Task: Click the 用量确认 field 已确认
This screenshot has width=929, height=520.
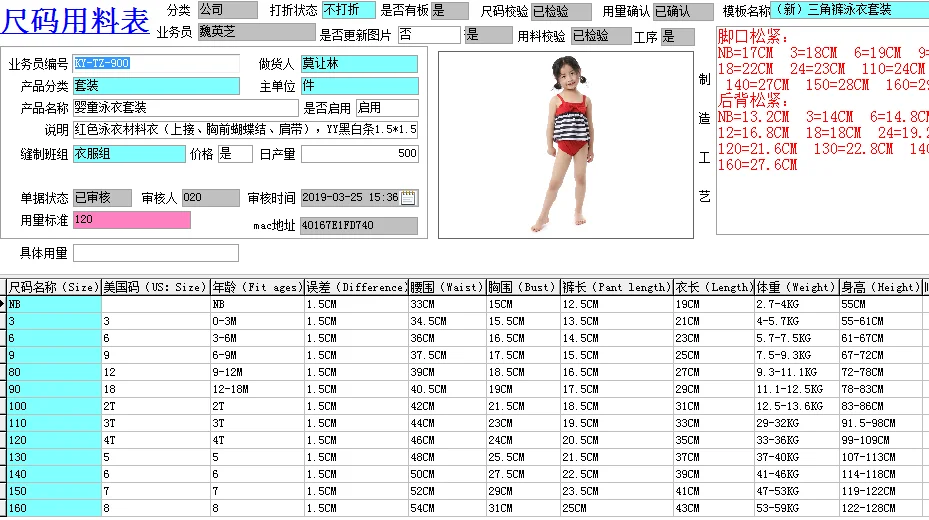Action: point(684,12)
